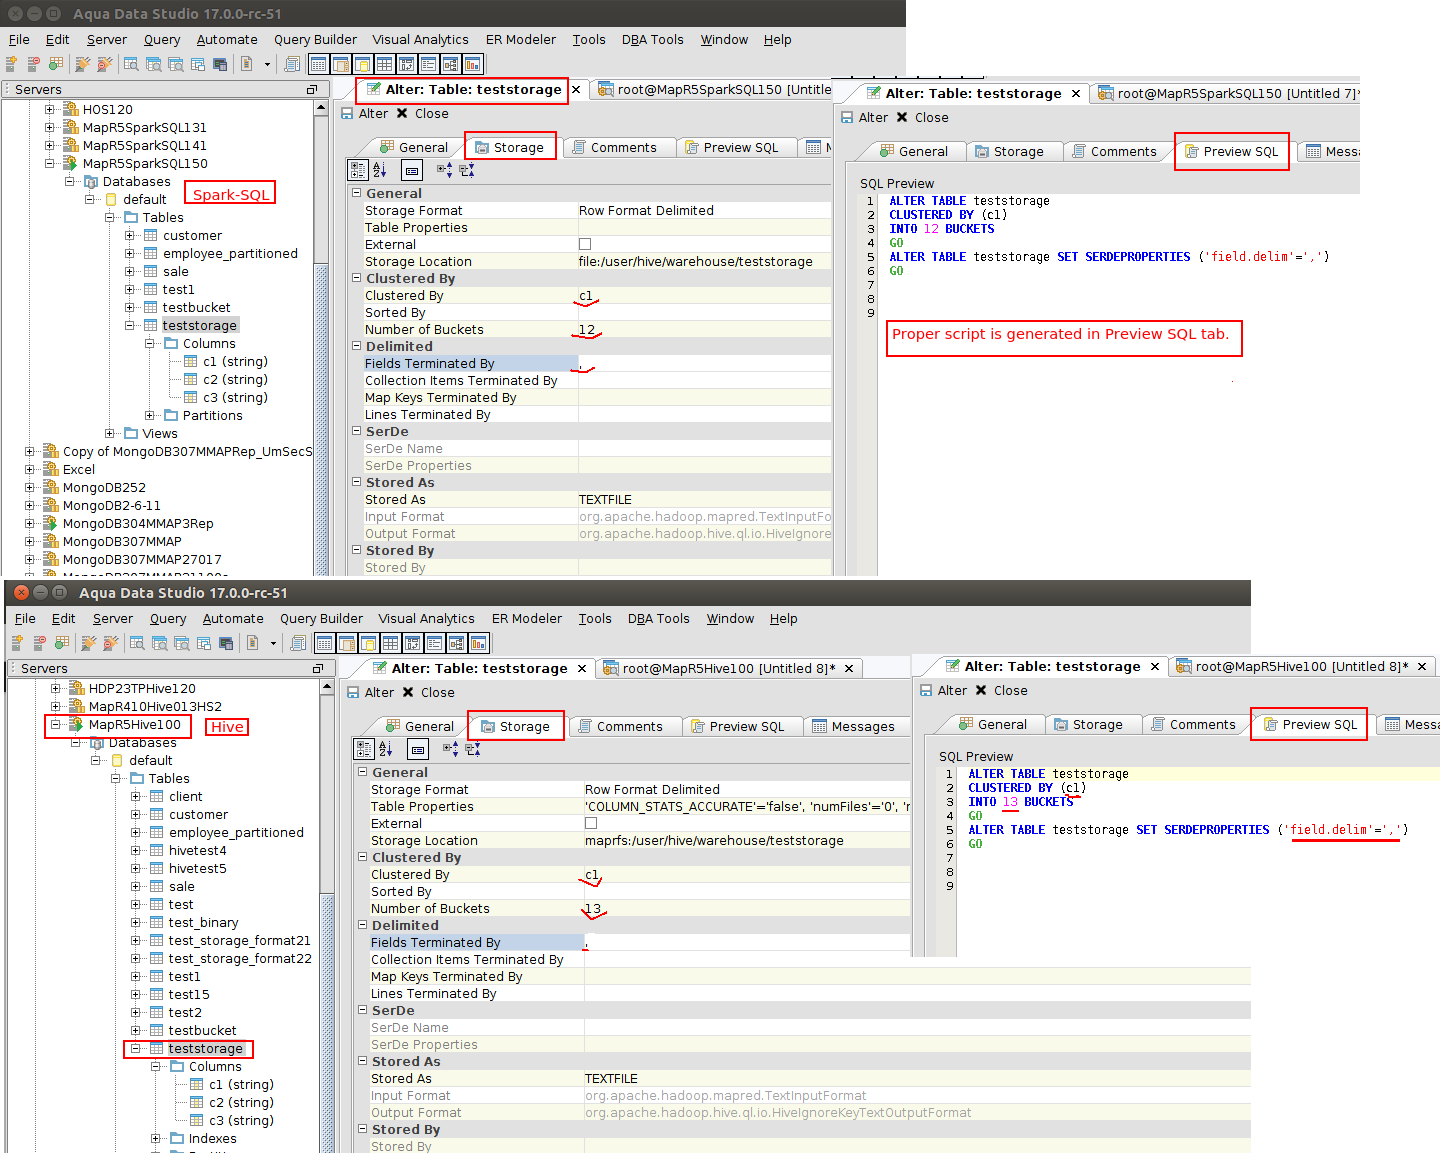Sort Hive storage properties alphabetically
Viewport: 1440px width, 1153px height.
(387, 749)
